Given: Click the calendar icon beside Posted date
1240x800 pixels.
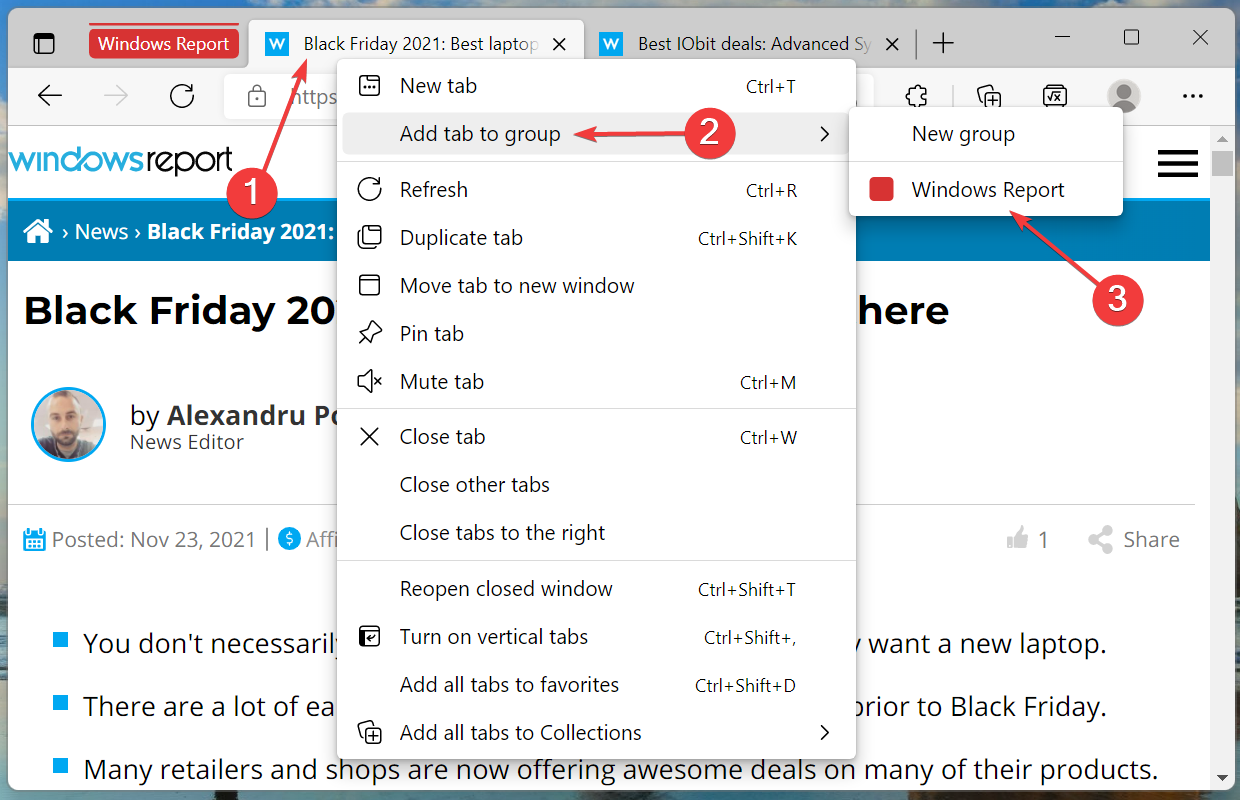Looking at the screenshot, I should 35,540.
